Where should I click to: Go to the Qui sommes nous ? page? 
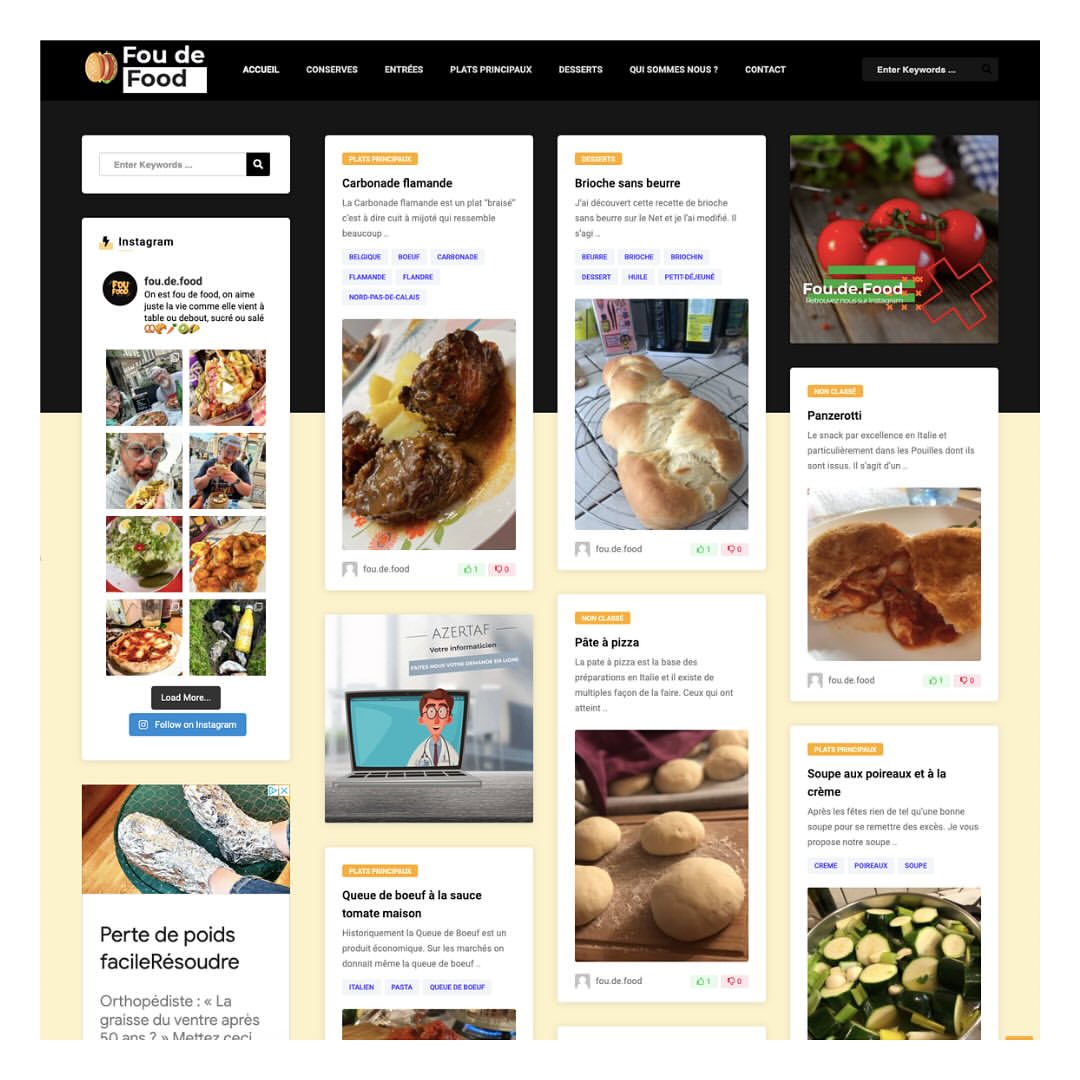674,70
